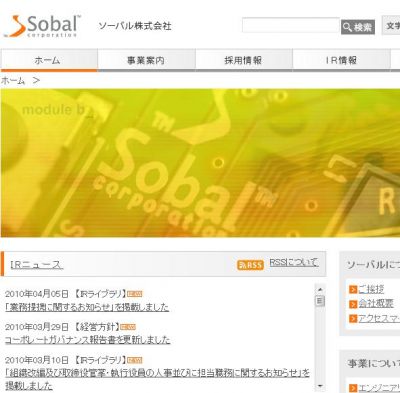Open the IR情報 navigation tab

click(341, 60)
